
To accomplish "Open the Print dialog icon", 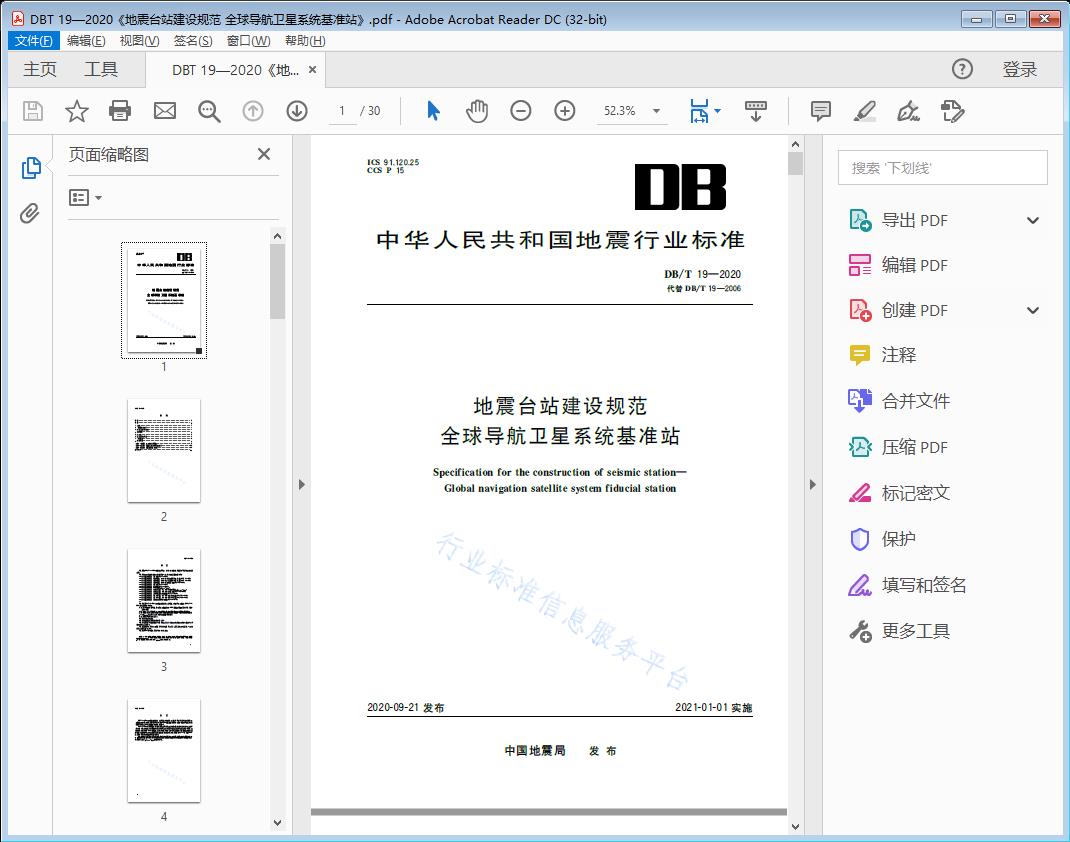I will (120, 111).
